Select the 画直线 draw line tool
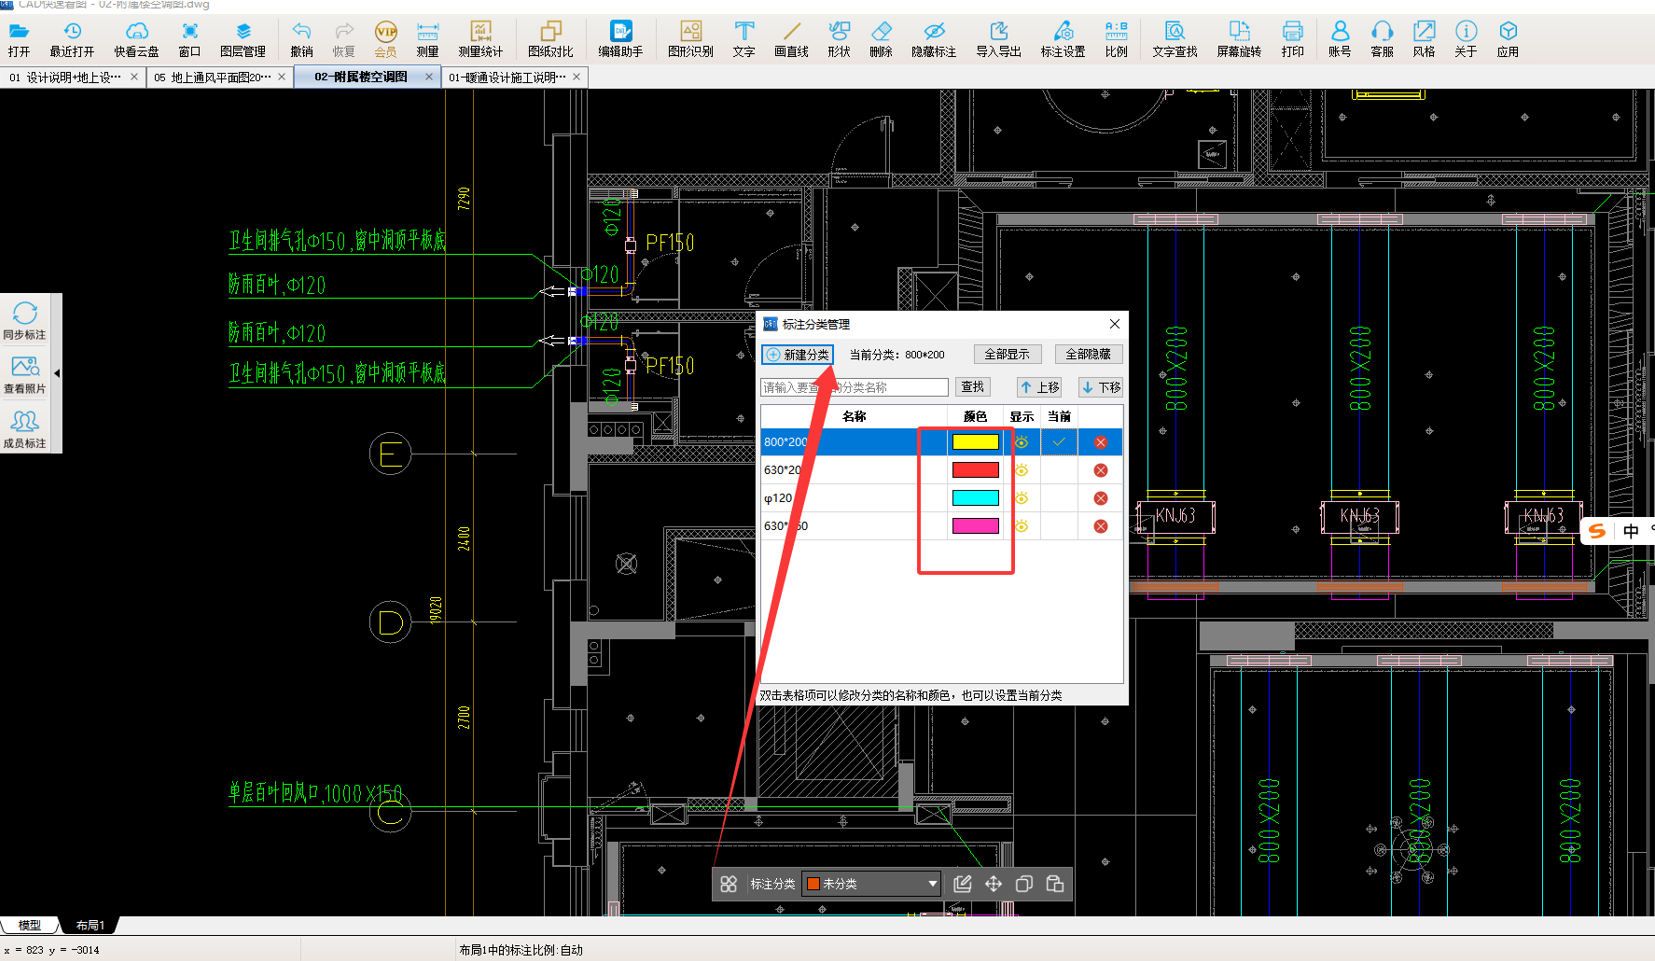Screen dimensions: 1655x961 click(x=791, y=39)
